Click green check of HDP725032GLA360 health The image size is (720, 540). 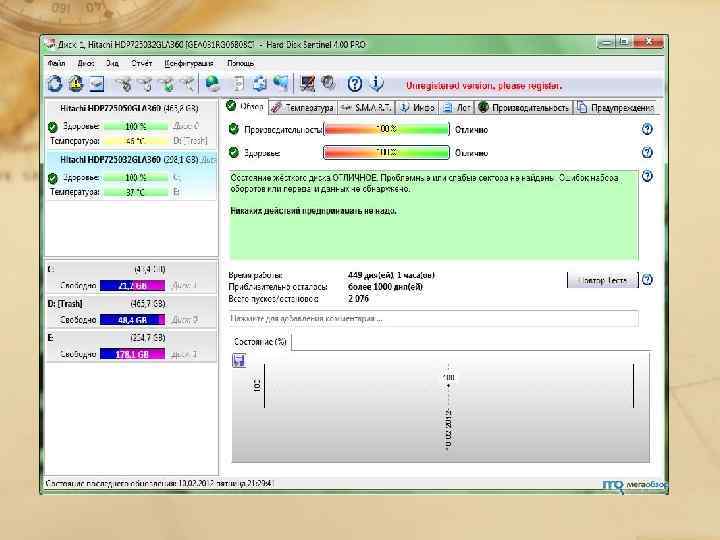(x=53, y=178)
